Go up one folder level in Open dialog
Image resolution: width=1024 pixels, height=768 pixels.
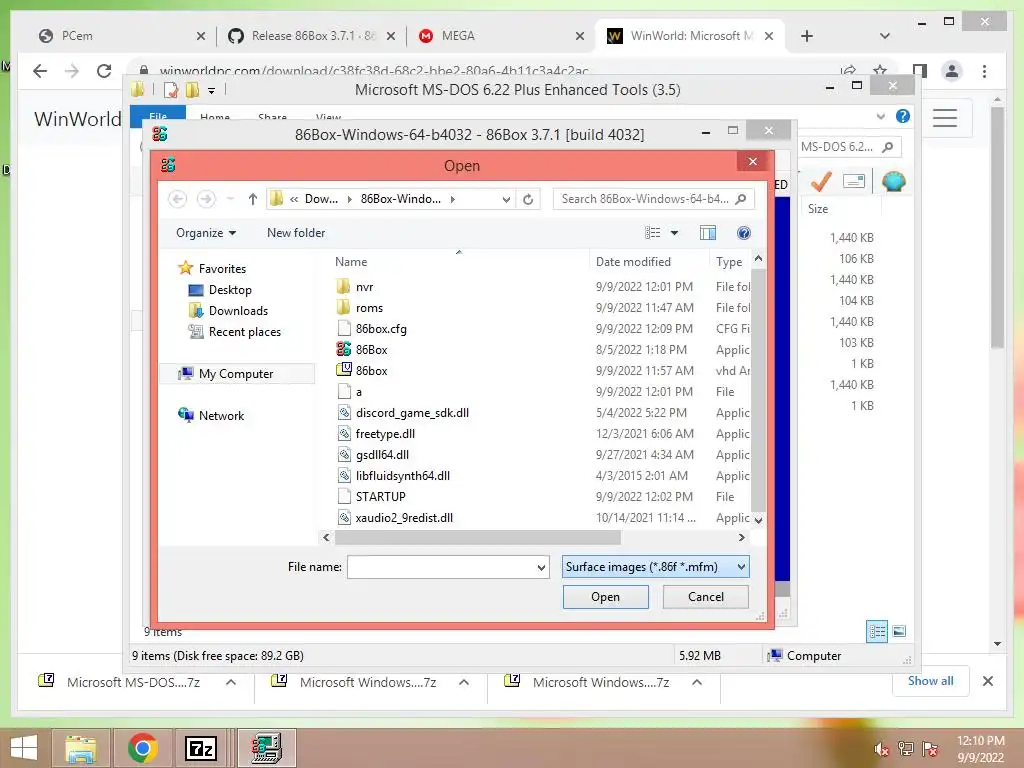click(x=253, y=199)
